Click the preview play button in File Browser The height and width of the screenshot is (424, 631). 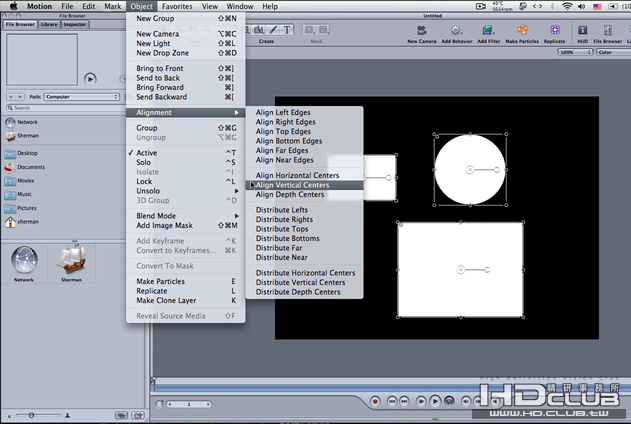90,79
